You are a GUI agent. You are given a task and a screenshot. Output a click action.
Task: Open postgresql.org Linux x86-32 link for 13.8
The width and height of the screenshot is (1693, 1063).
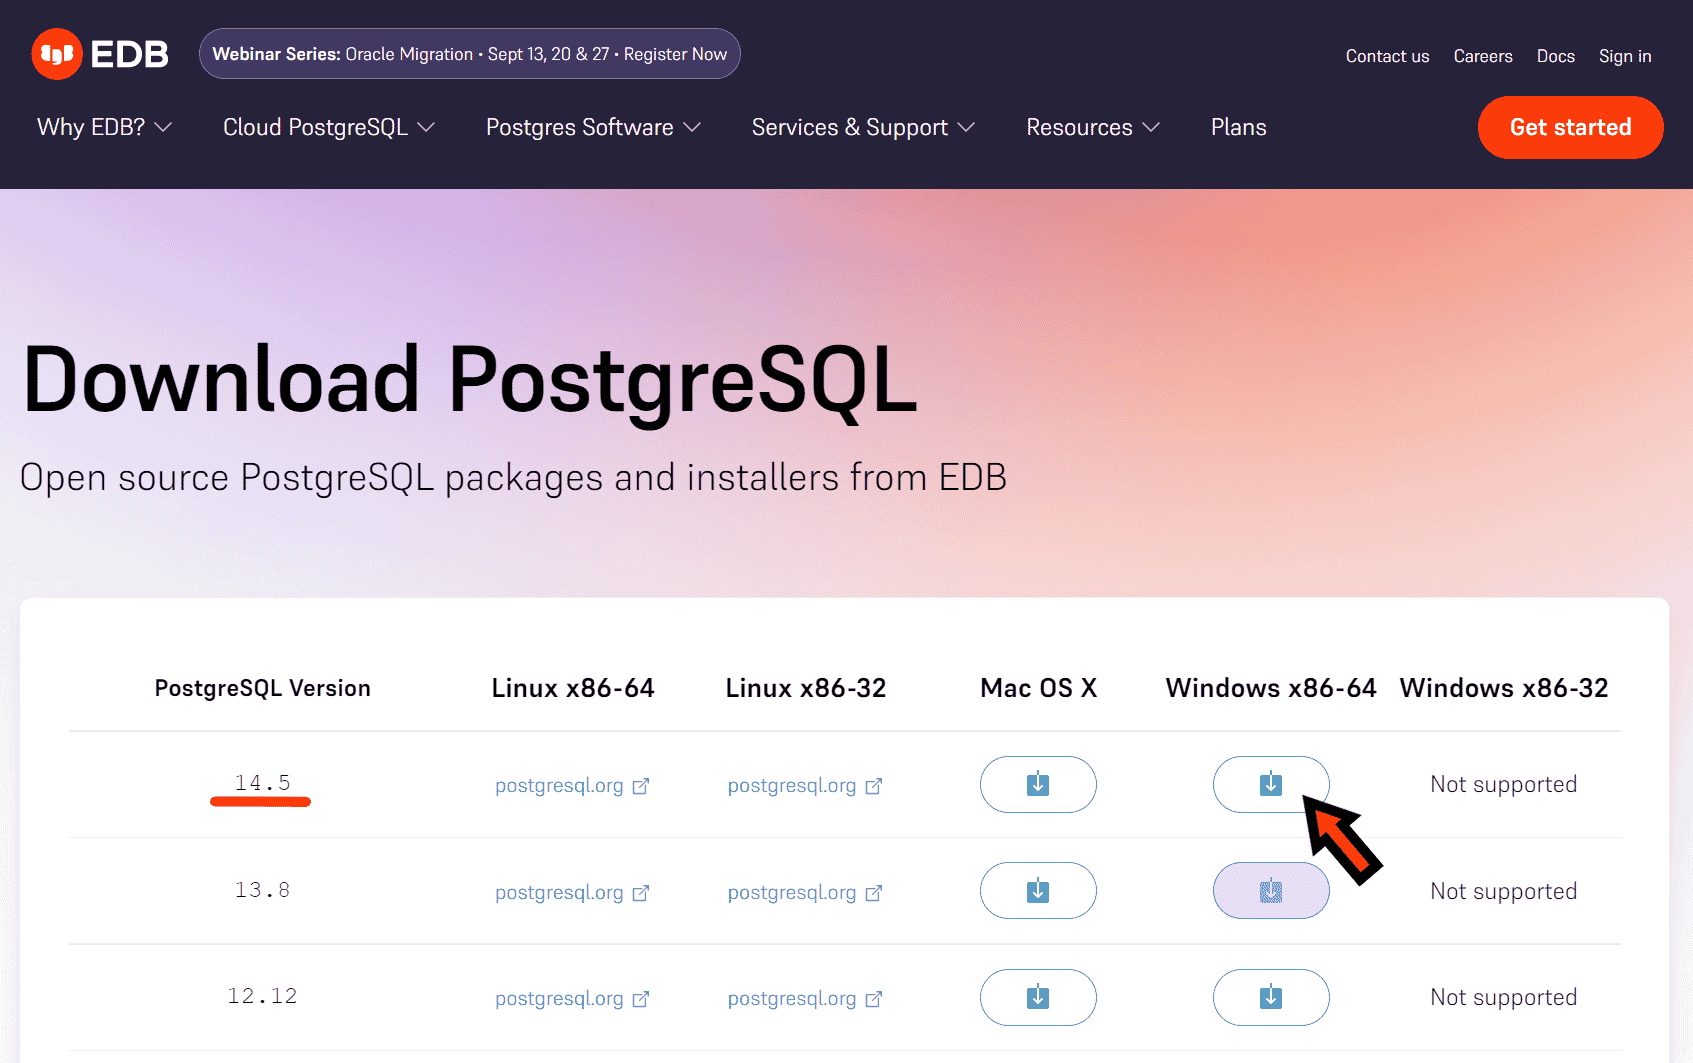pyautogui.click(x=805, y=892)
